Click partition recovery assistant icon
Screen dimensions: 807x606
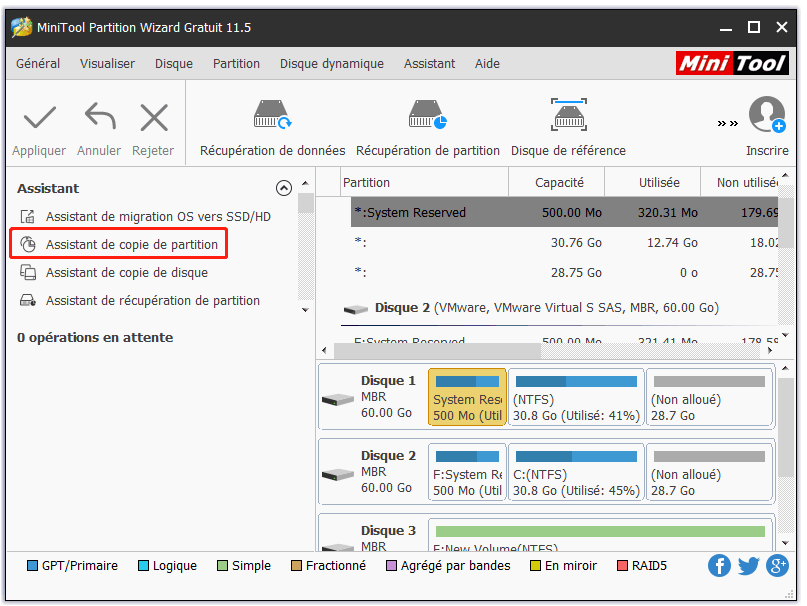28,300
